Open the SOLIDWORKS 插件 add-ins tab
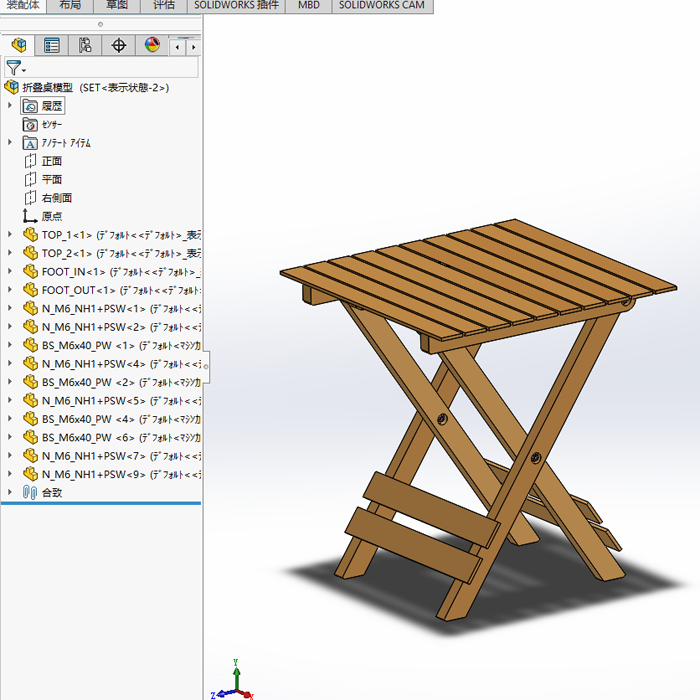 236,5
